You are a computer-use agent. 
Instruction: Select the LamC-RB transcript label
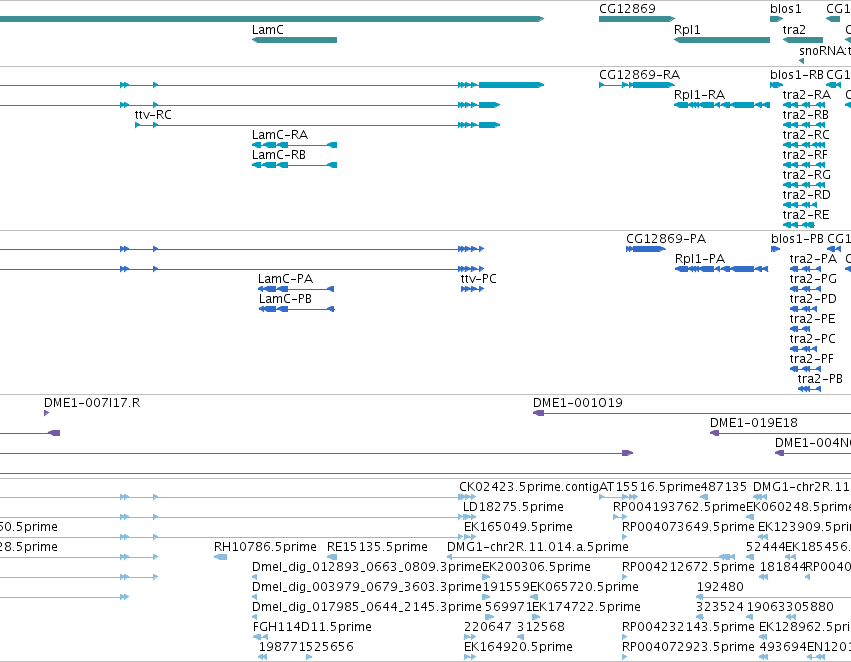point(279,155)
